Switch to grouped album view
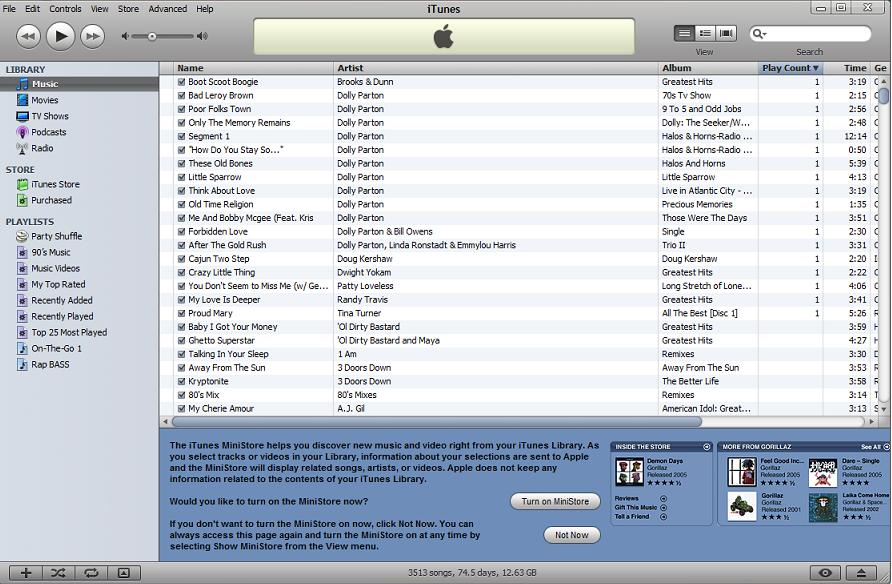Screen dimensions: 892x584 pyautogui.click(x=705, y=34)
